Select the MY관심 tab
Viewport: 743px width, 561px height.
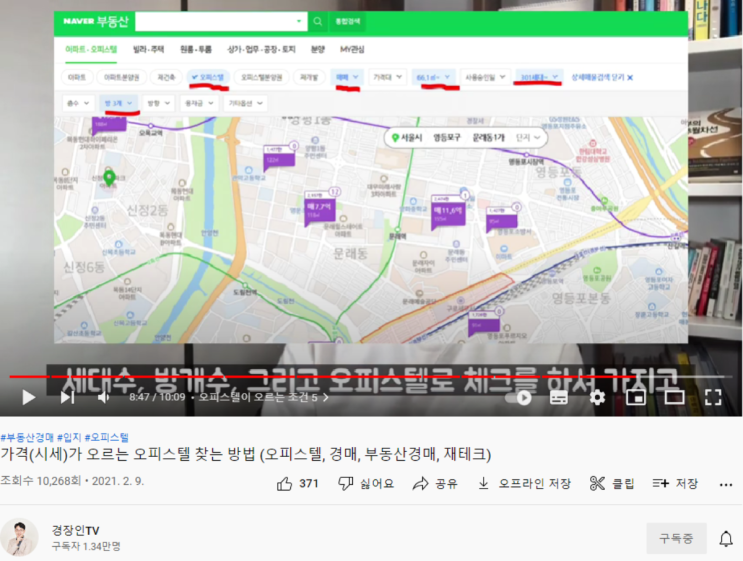tap(352, 49)
